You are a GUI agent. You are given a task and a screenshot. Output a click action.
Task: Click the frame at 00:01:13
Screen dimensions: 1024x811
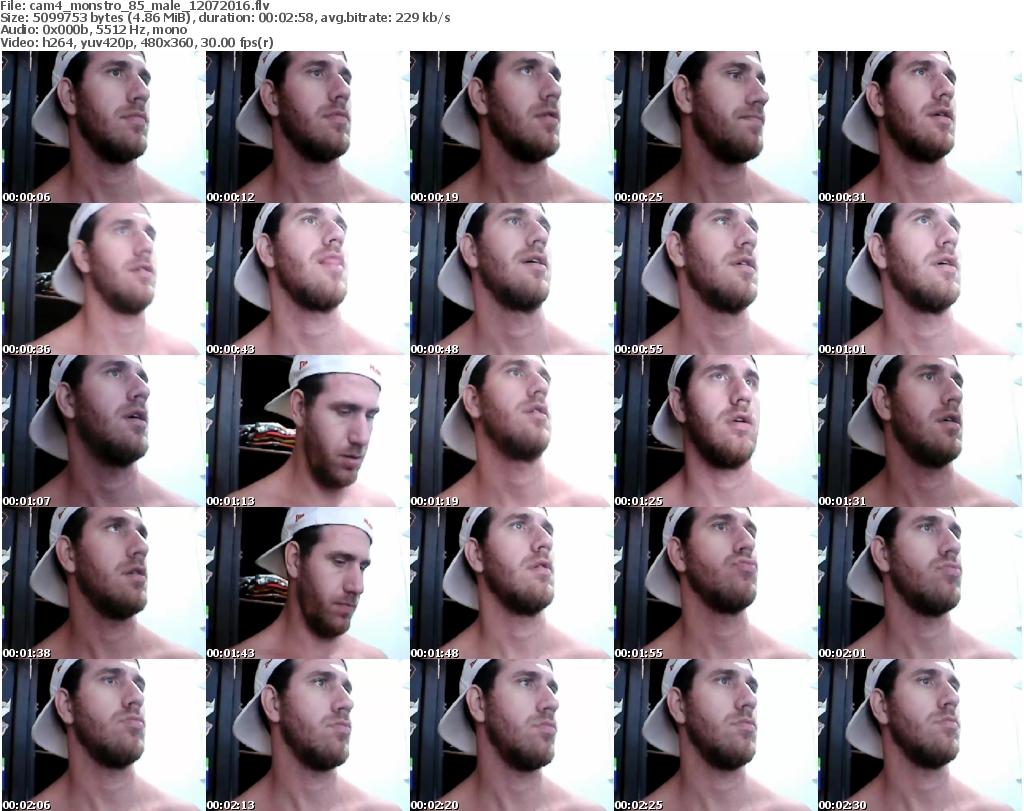pos(307,431)
